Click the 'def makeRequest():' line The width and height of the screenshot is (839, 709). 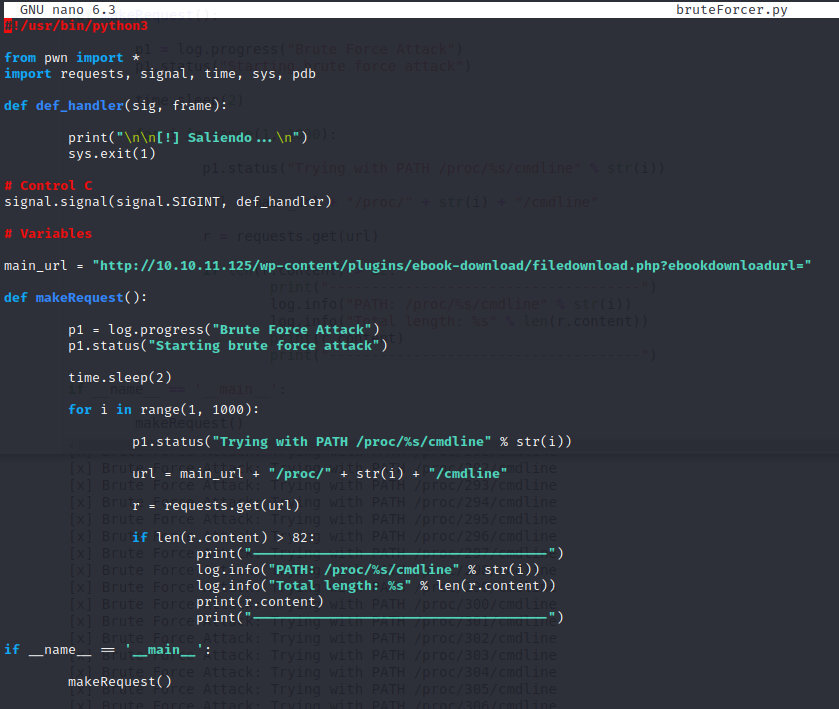(75, 298)
